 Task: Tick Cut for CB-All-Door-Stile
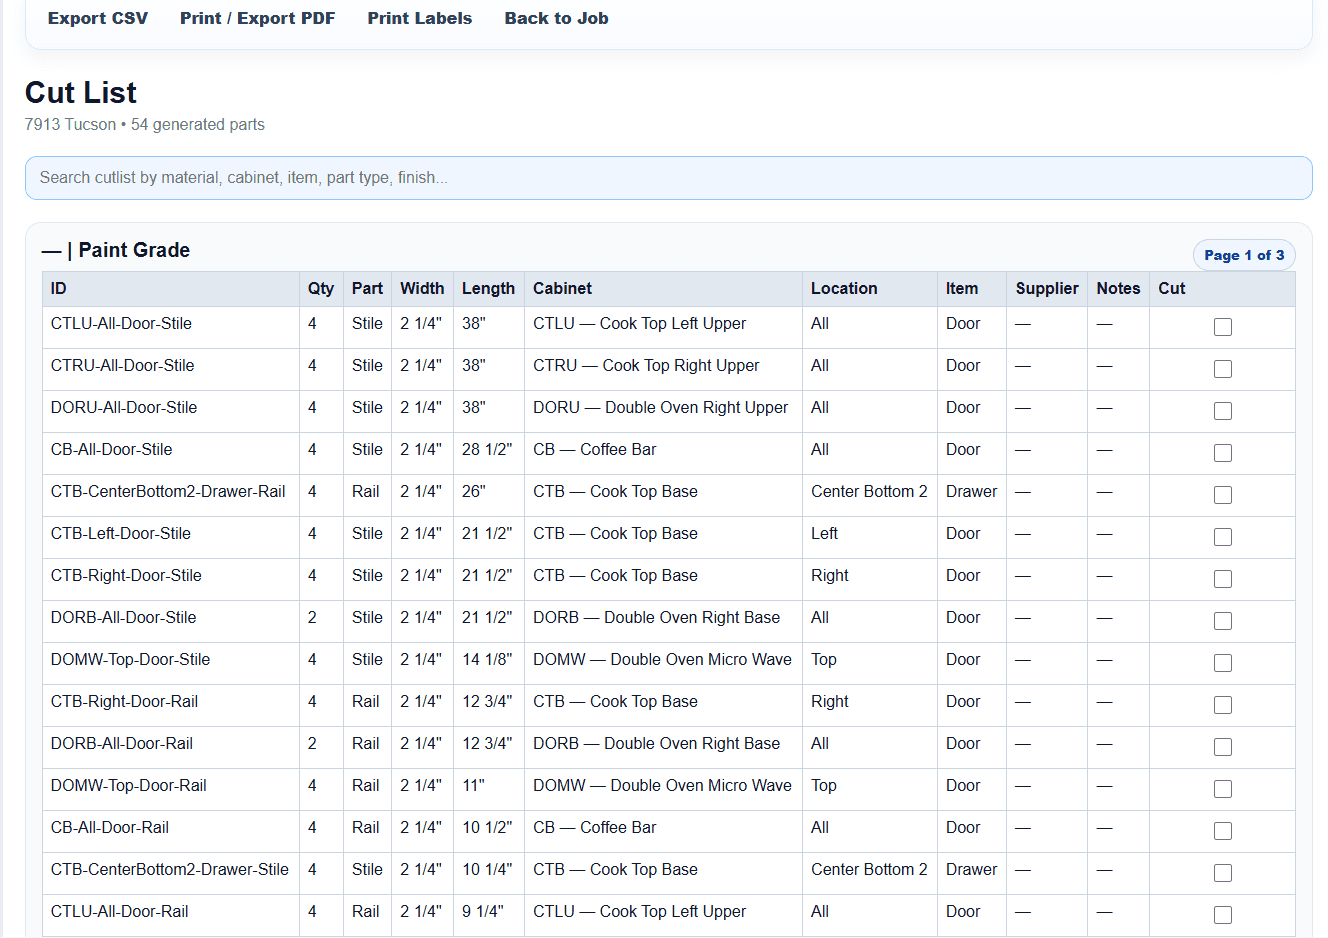[x=1222, y=453]
